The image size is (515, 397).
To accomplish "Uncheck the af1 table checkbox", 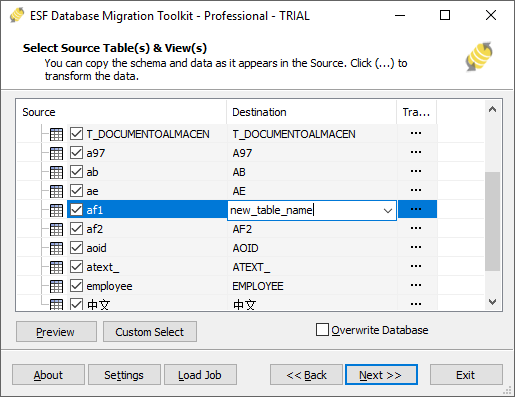I will pyautogui.click(x=76, y=210).
